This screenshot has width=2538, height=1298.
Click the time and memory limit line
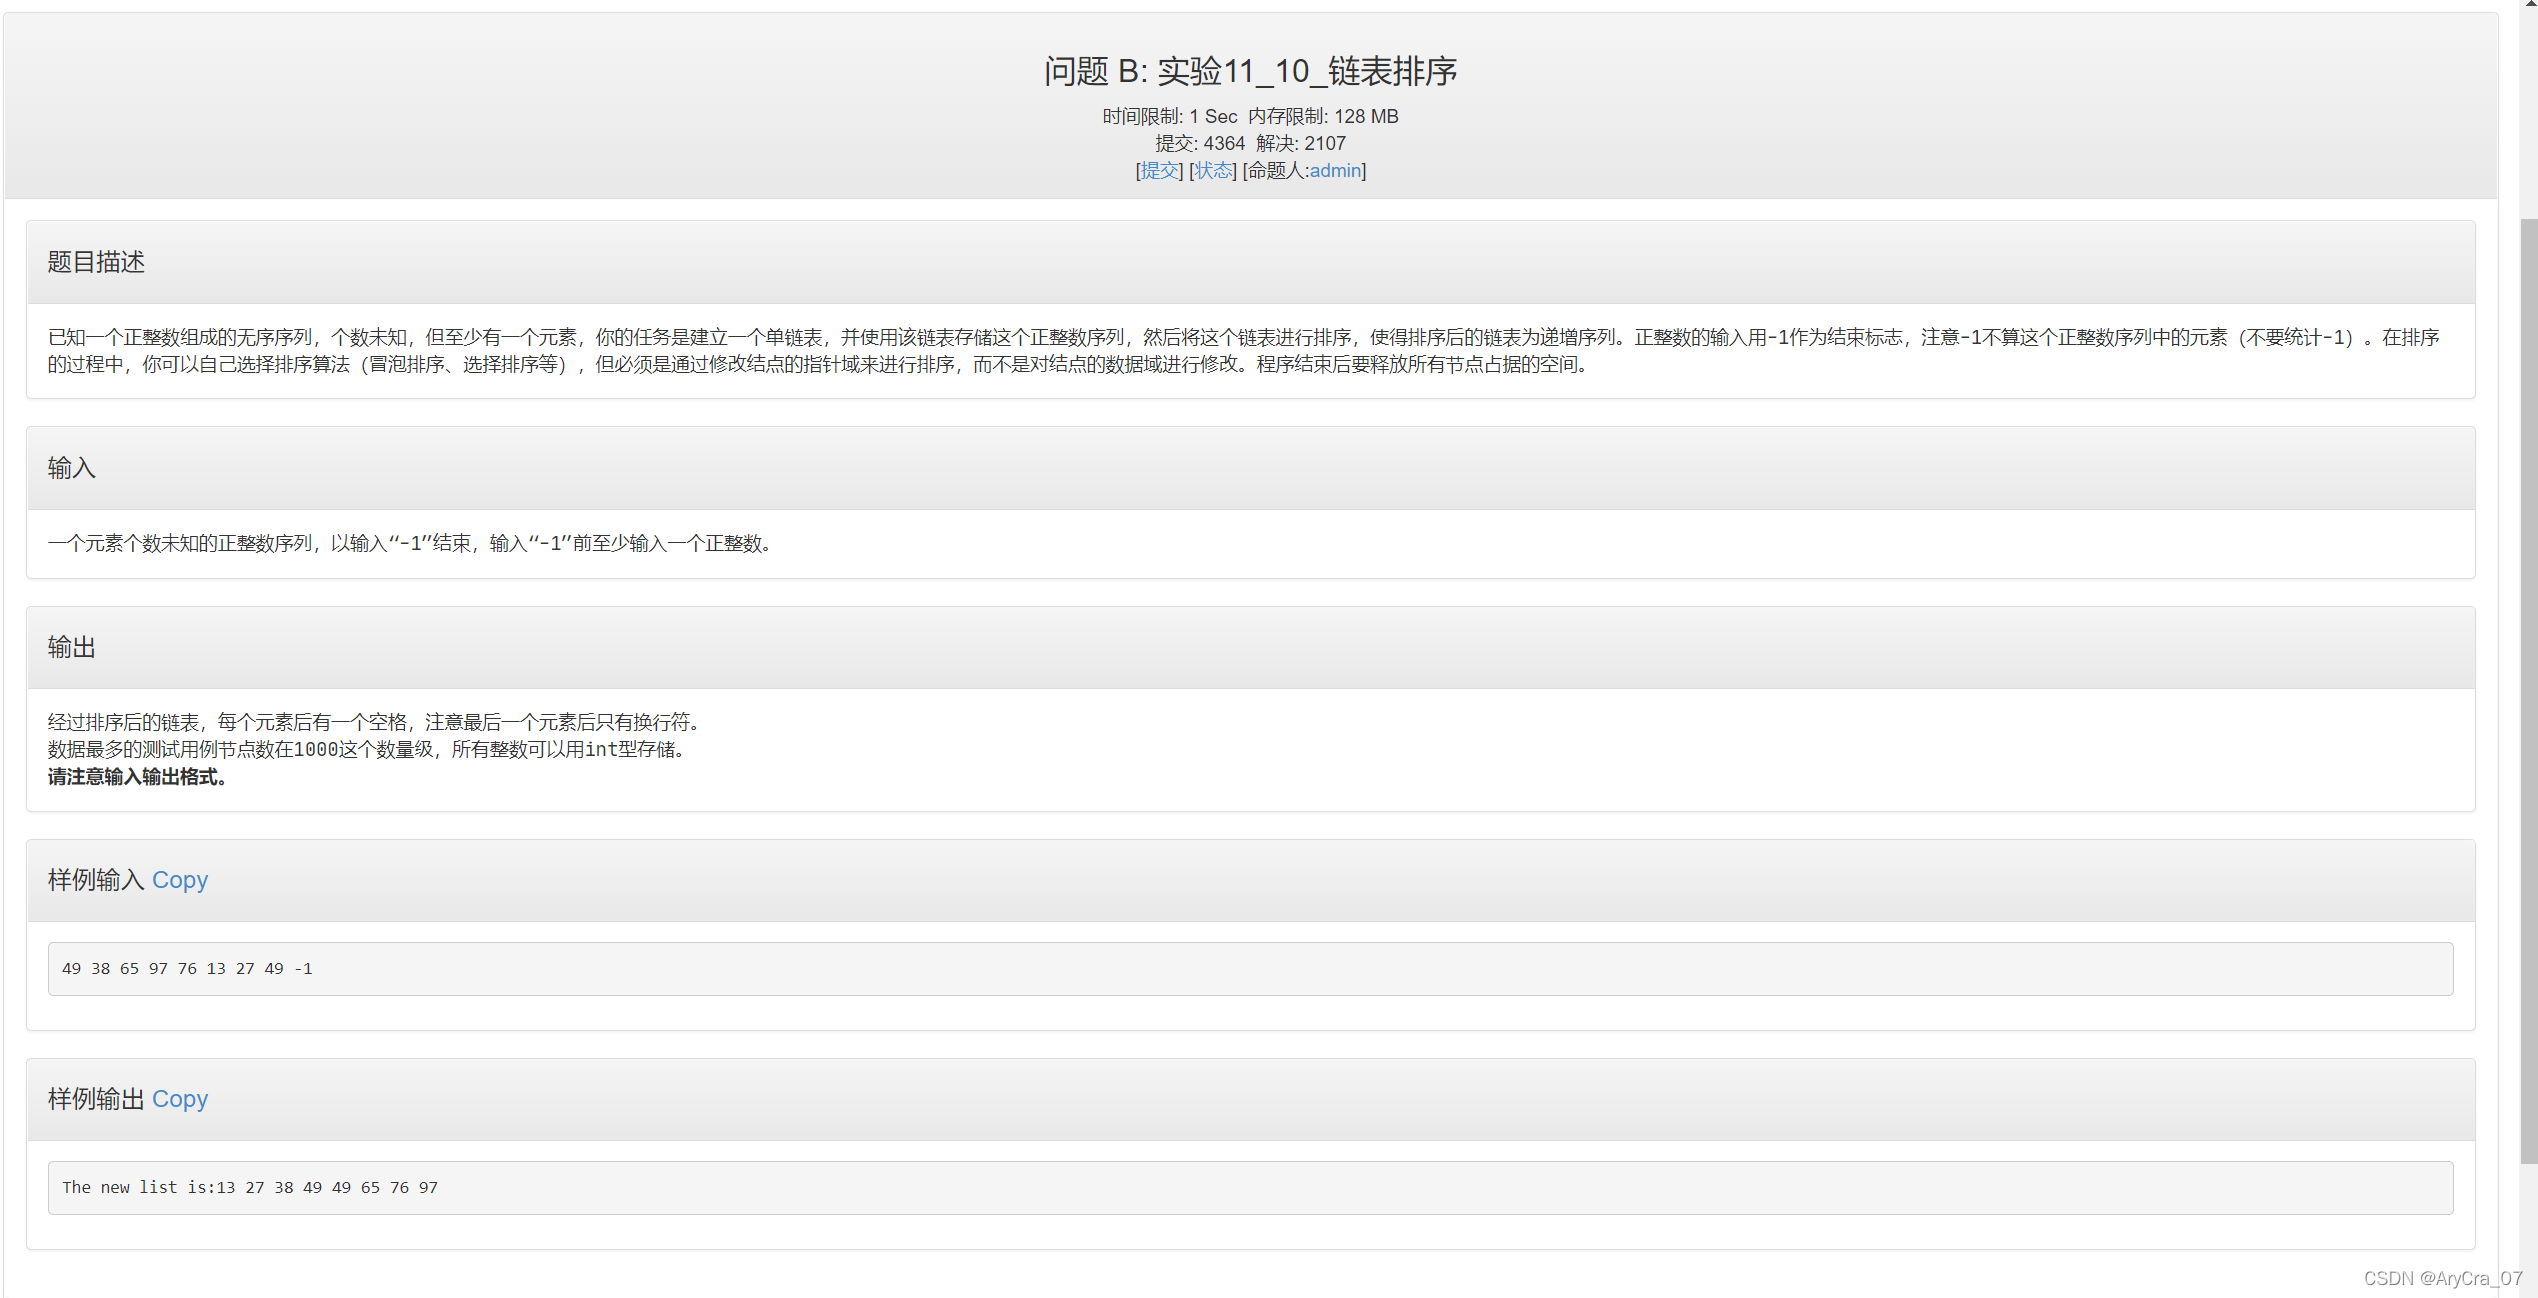tap(1250, 117)
